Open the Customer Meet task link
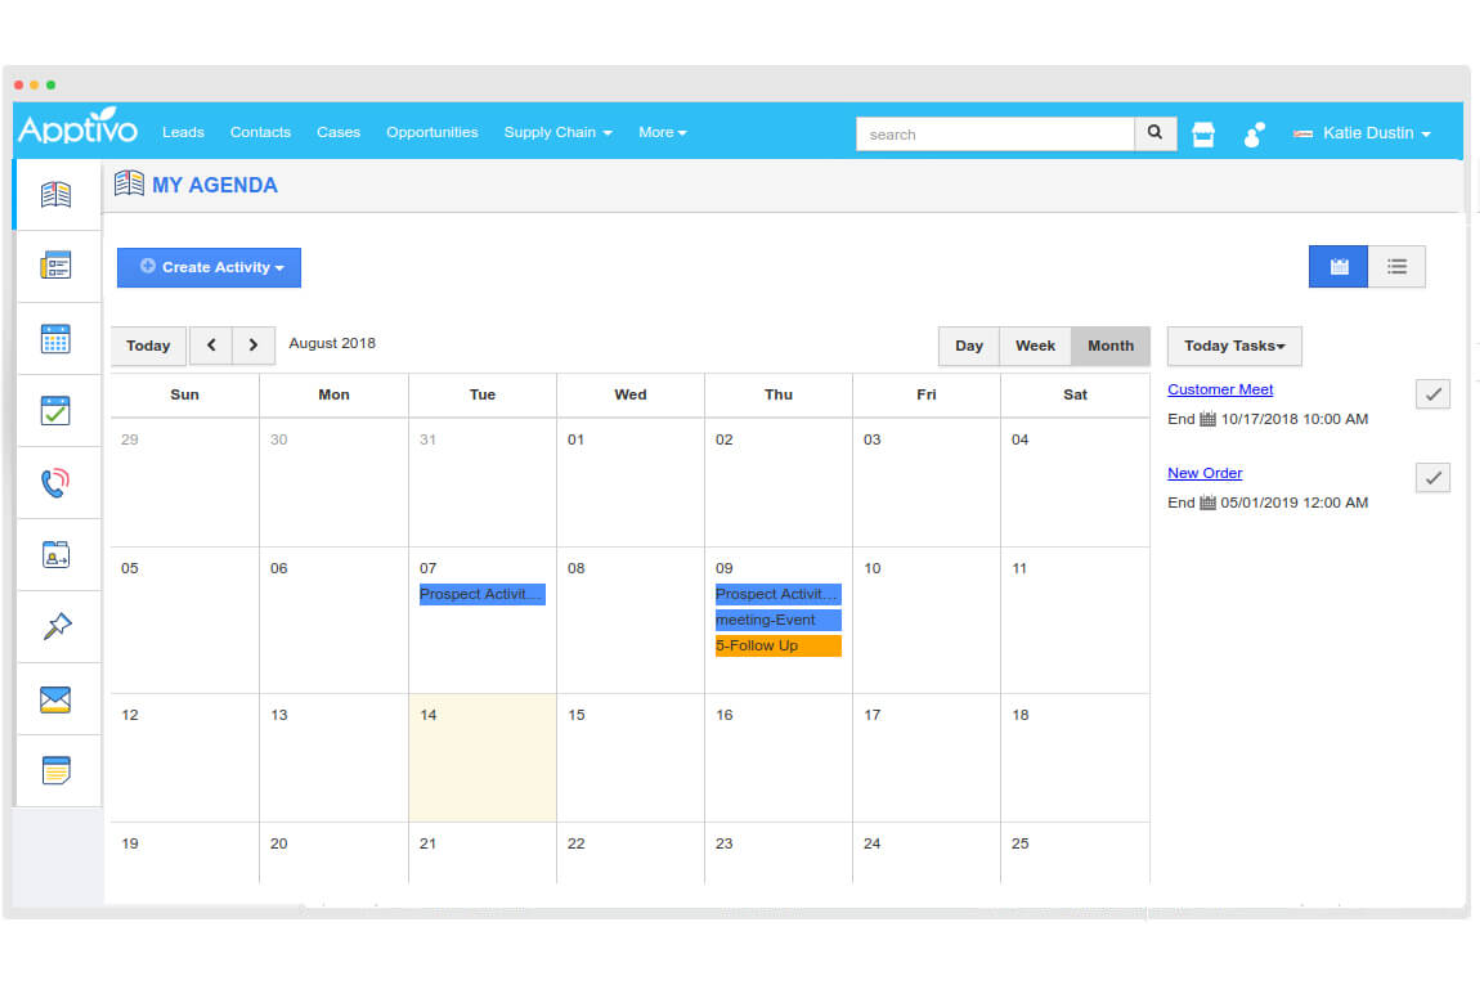Viewport: 1480px width, 987px height. pos(1220,389)
